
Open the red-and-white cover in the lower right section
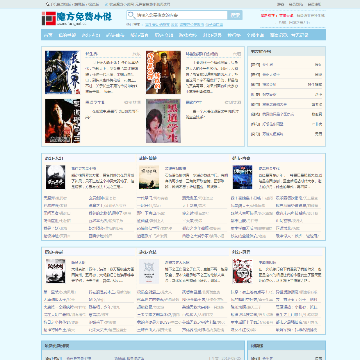click(x=242, y=271)
